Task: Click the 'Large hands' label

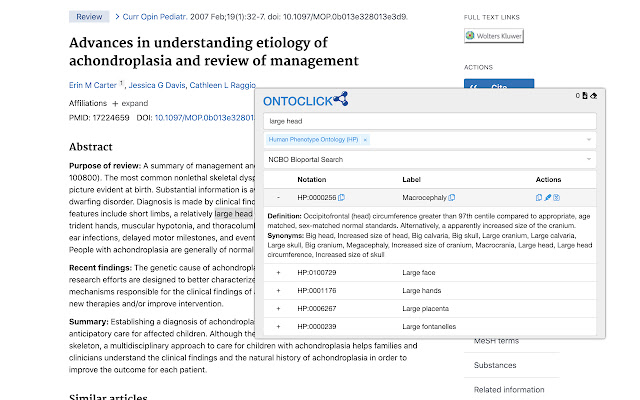Action: pyautogui.click(x=421, y=291)
